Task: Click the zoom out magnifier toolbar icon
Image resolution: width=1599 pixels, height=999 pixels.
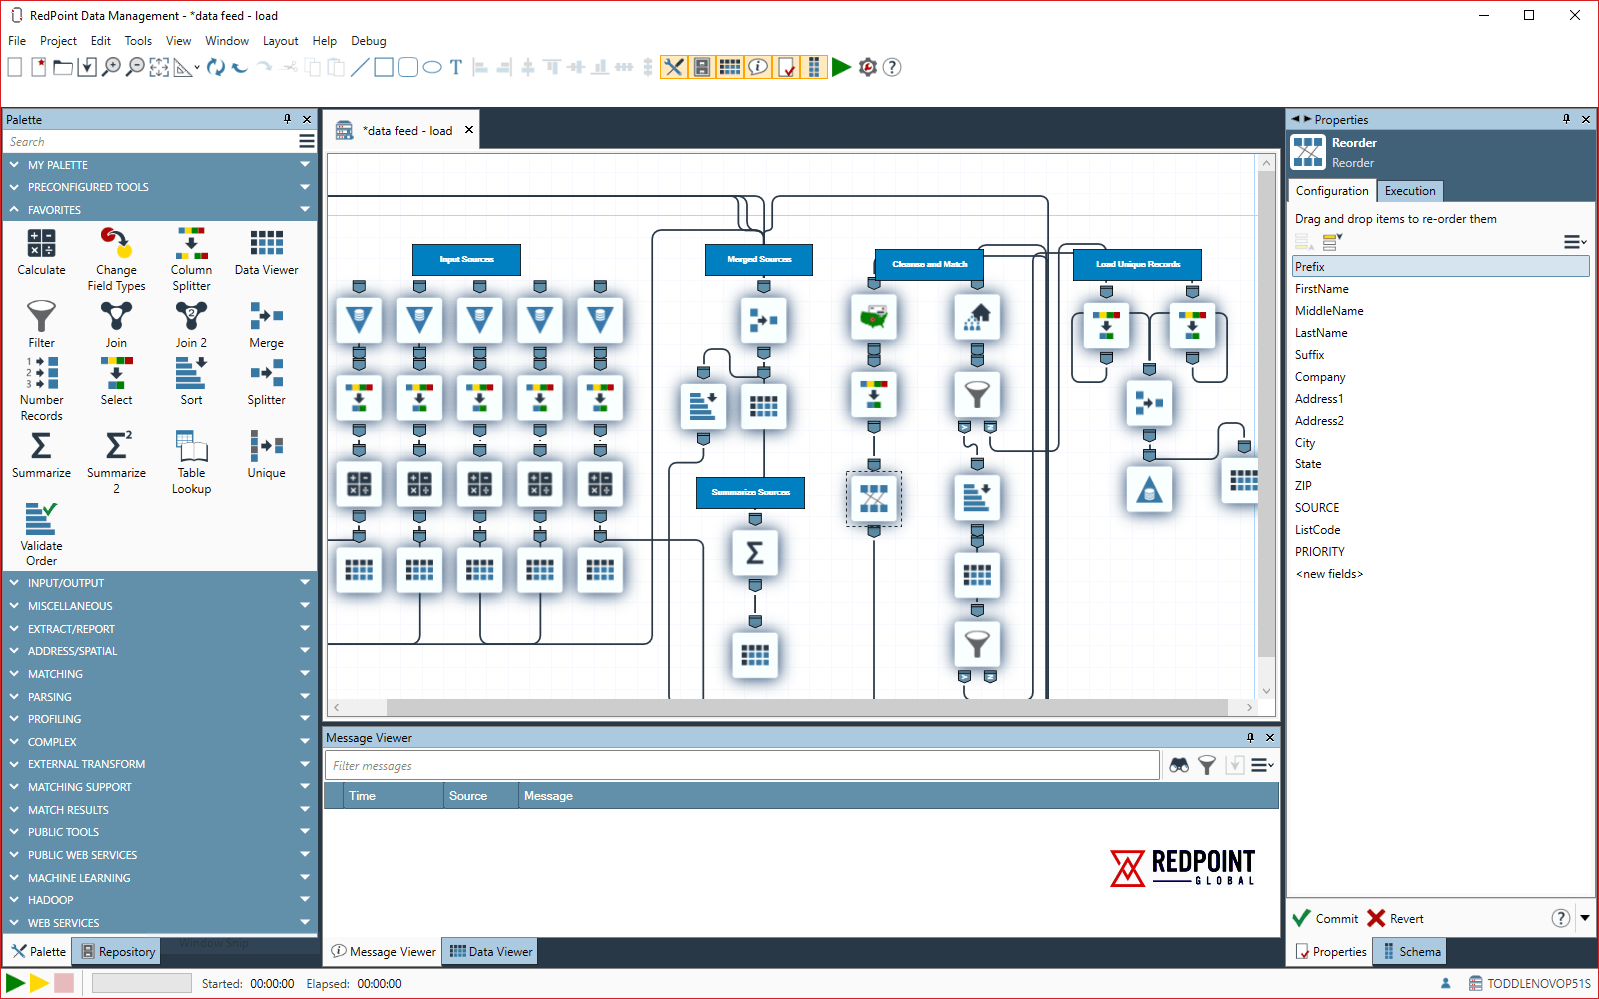Action: pos(135,67)
